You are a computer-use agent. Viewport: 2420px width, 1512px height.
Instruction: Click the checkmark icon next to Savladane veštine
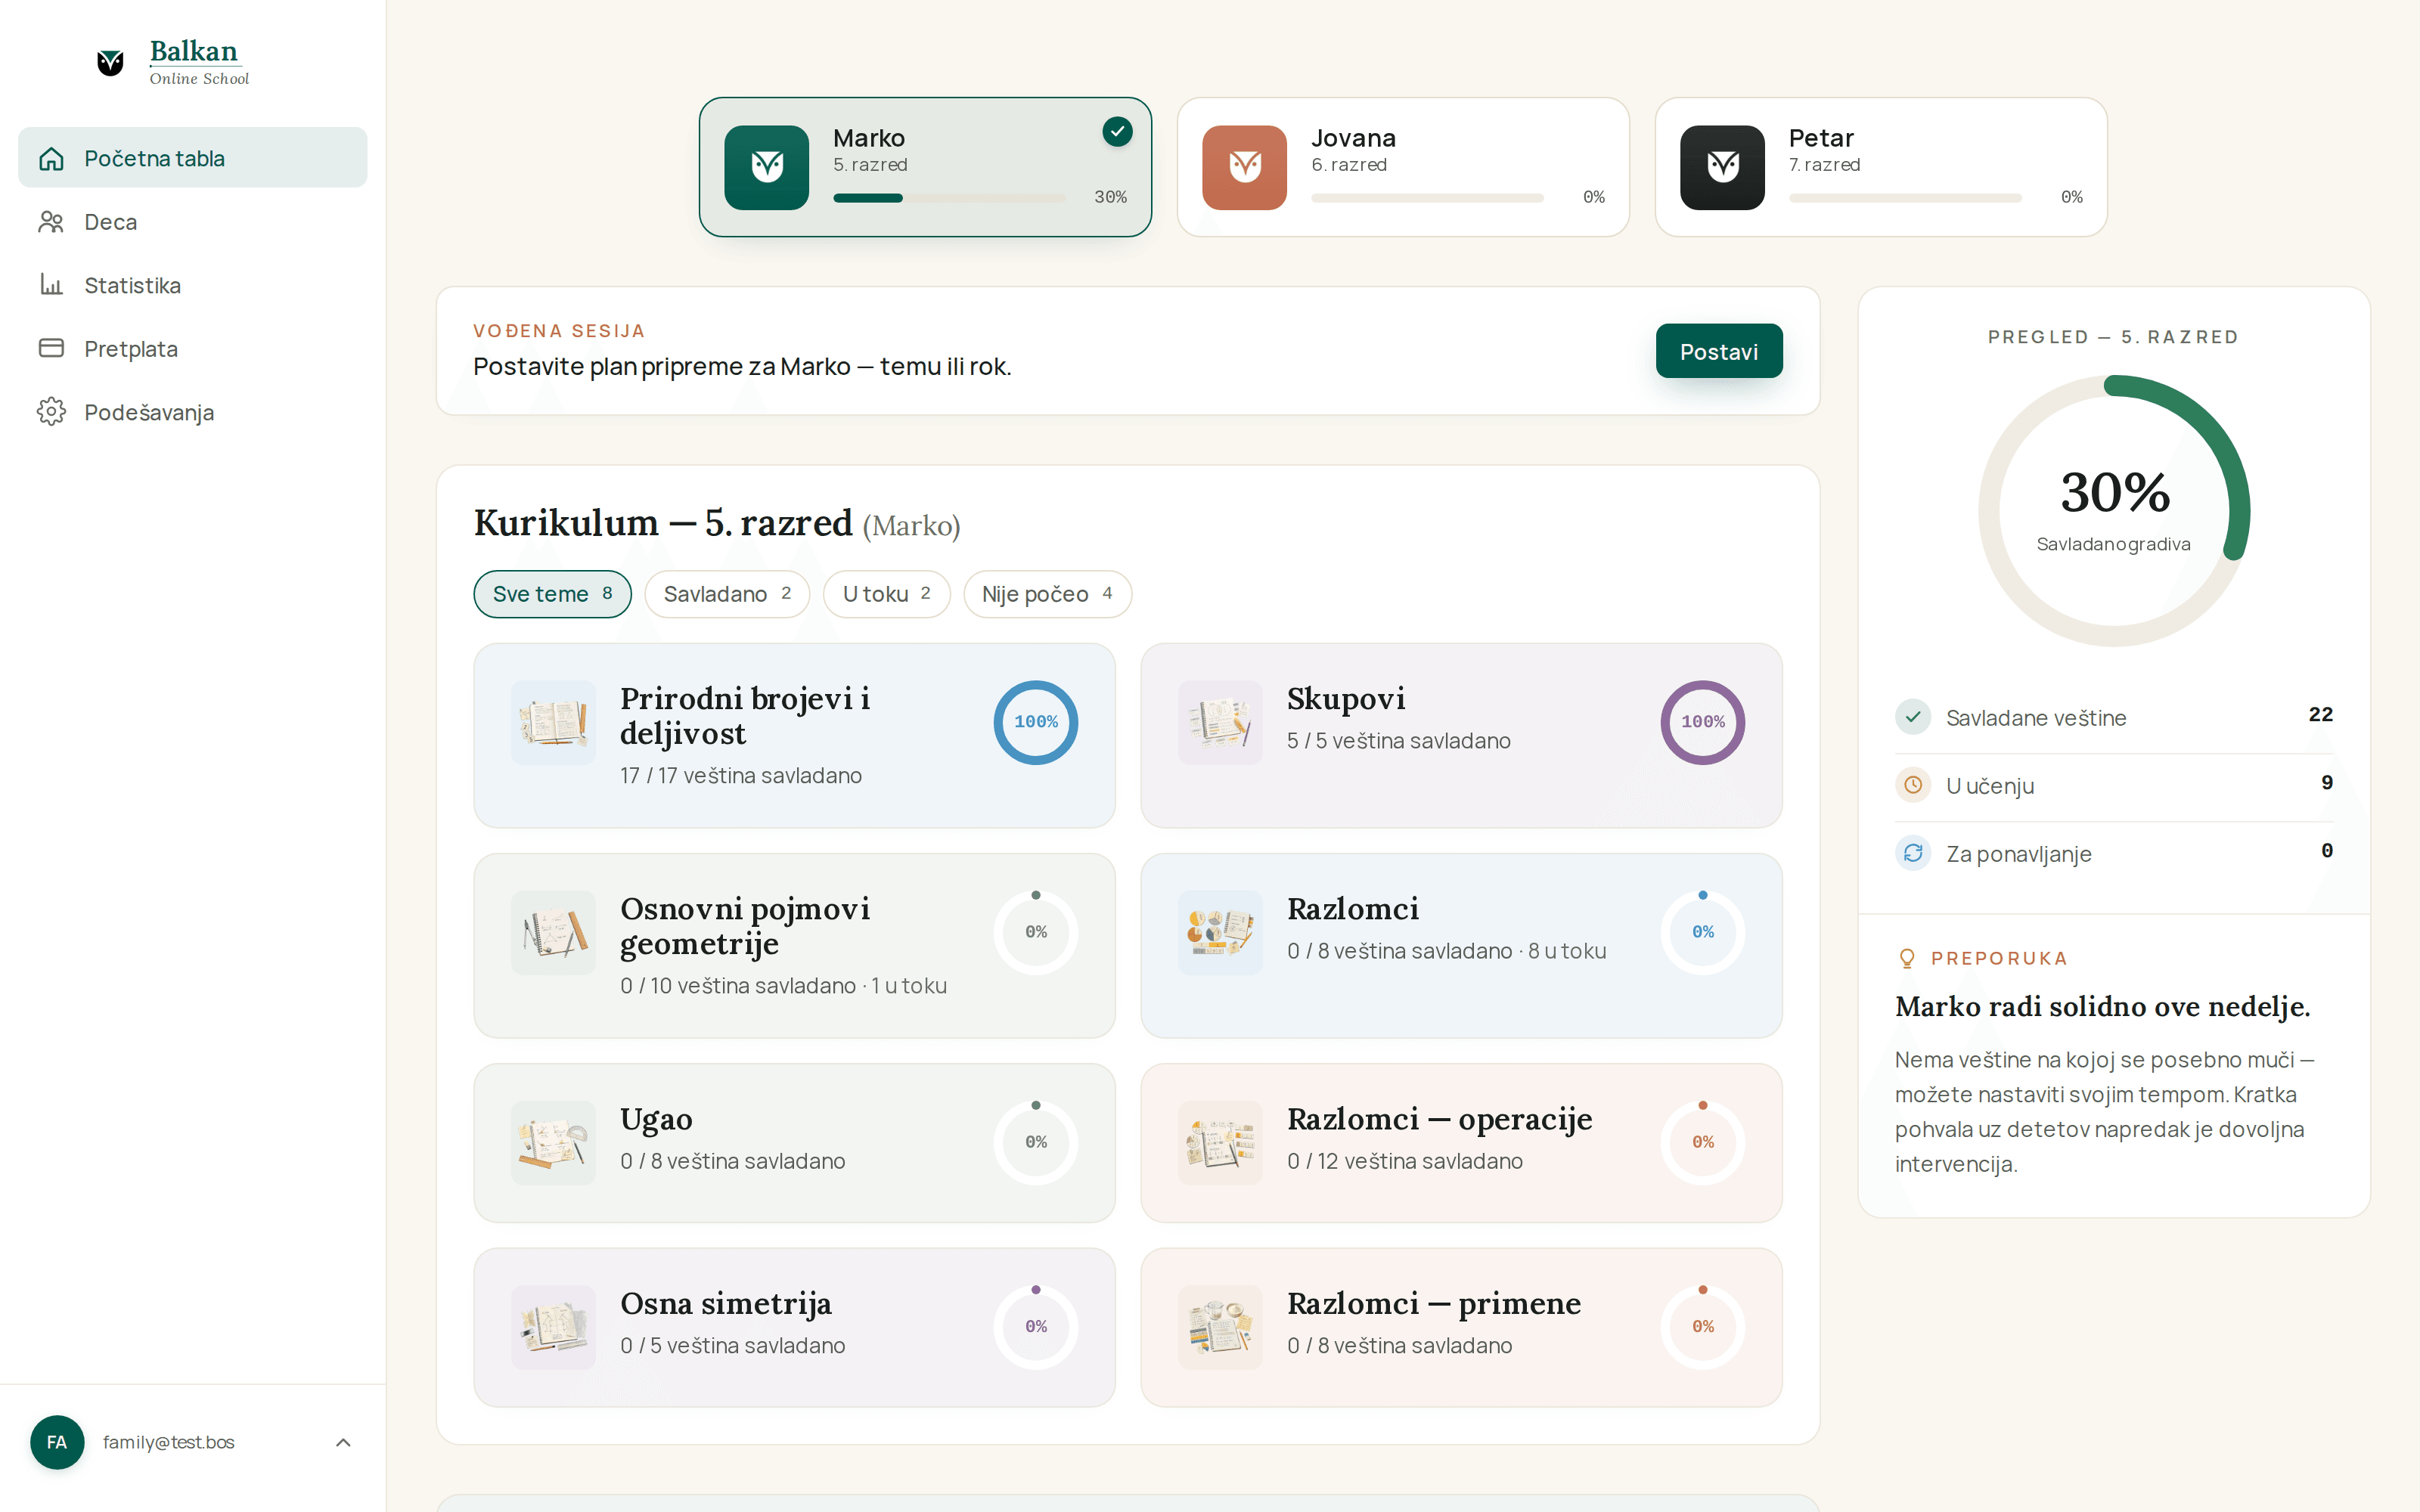(1912, 717)
